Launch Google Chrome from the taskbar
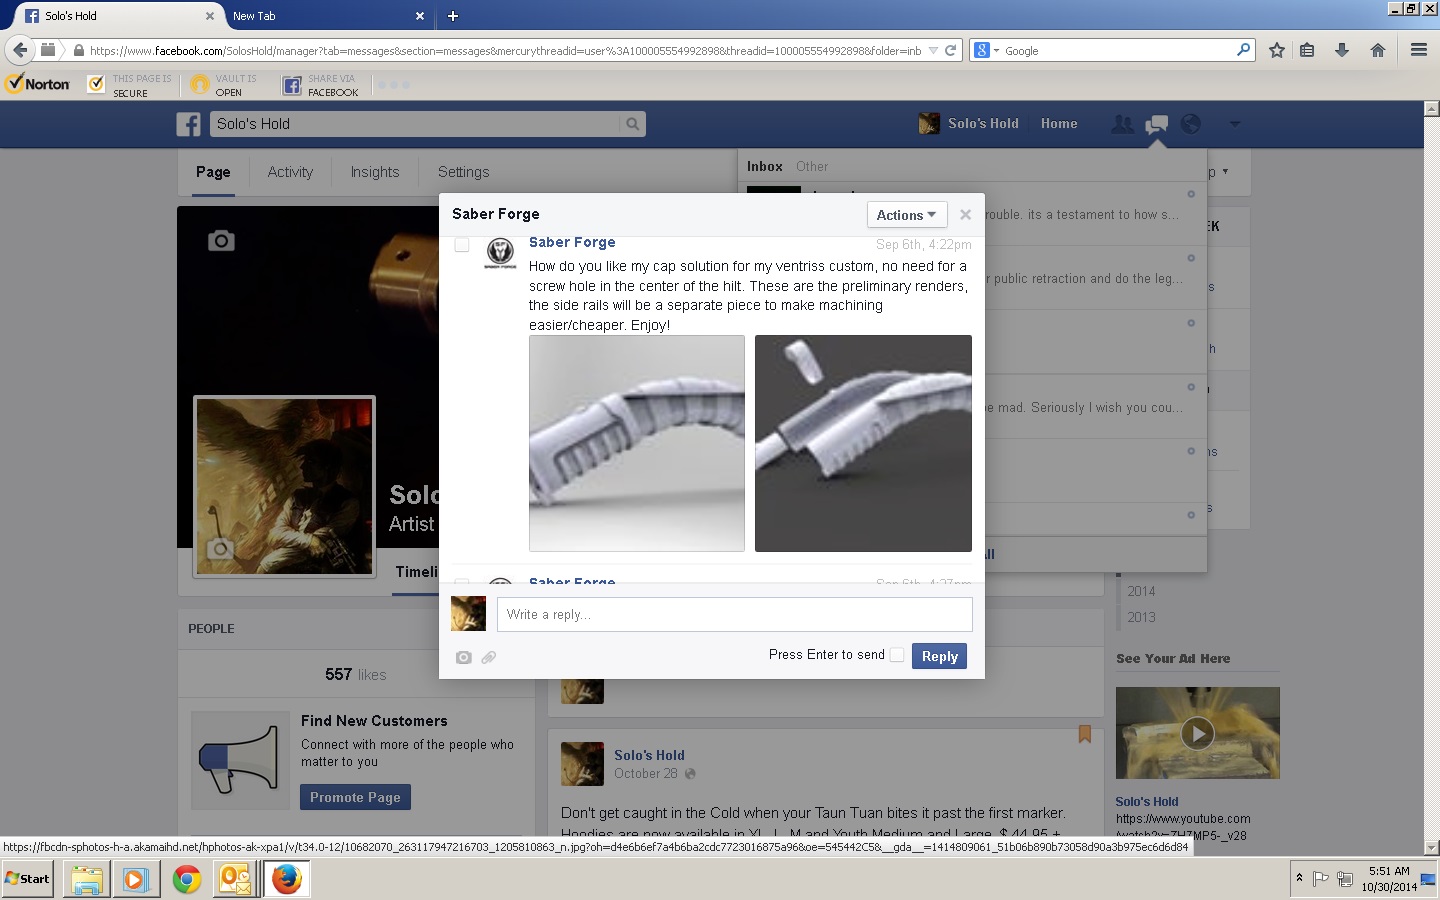This screenshot has height=900, width=1440. pyautogui.click(x=186, y=879)
